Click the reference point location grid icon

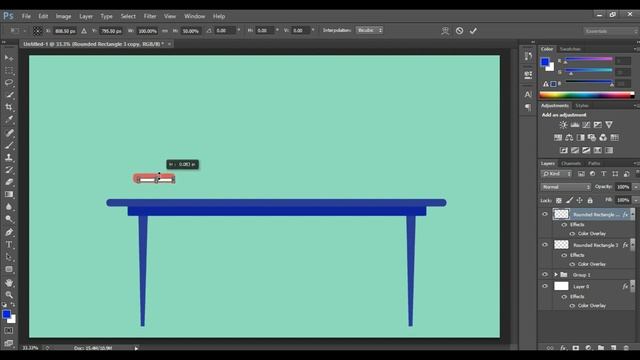pyautogui.click(x=37, y=31)
